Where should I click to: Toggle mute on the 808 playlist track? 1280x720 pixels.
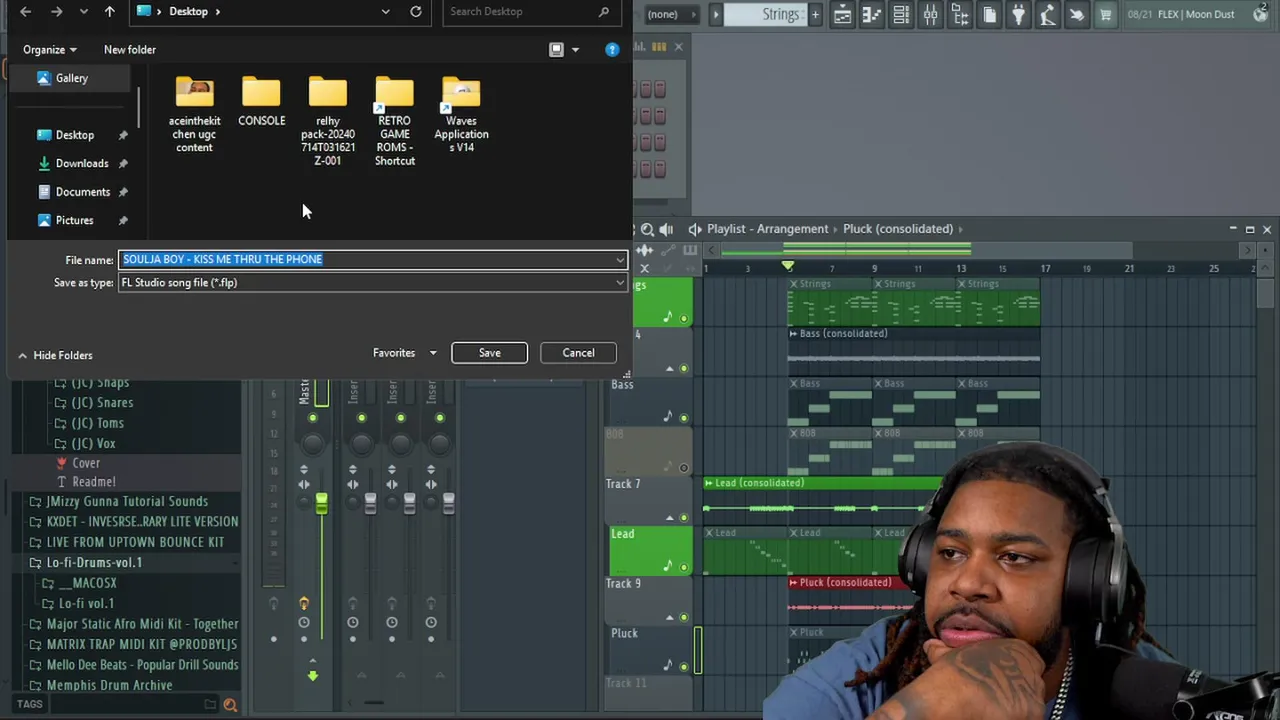tap(684, 467)
